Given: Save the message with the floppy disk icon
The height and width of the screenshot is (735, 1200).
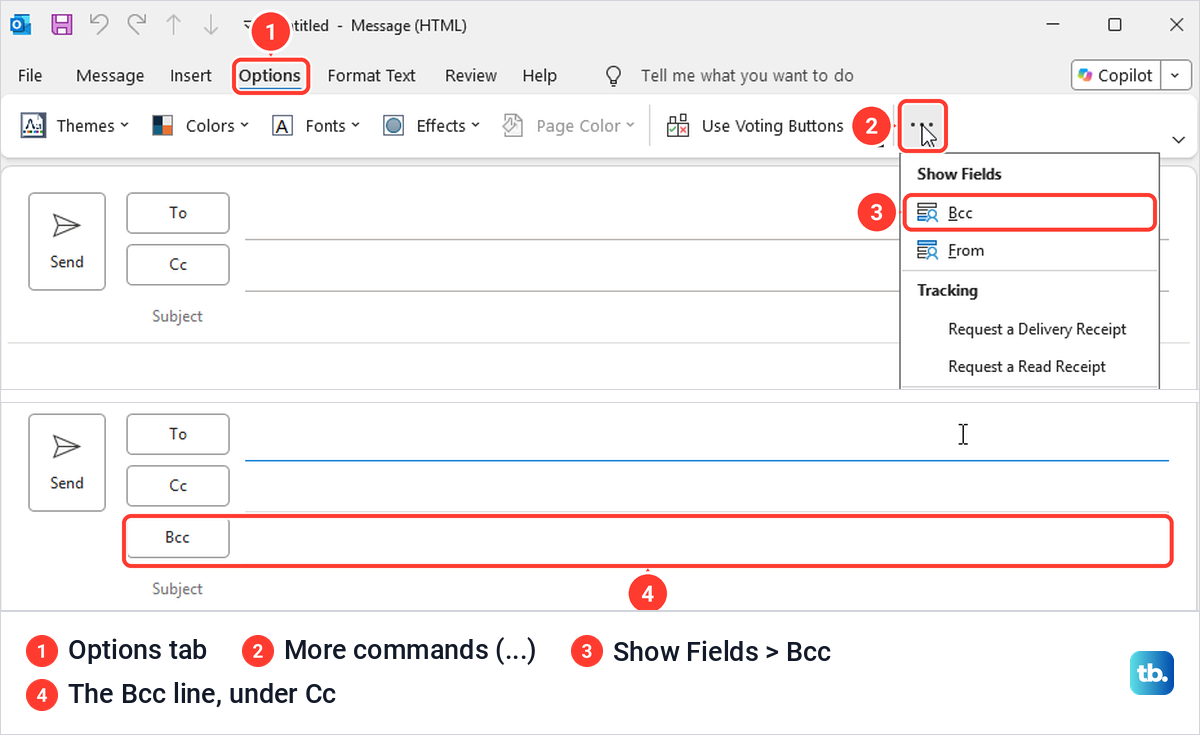Looking at the screenshot, I should 61,25.
